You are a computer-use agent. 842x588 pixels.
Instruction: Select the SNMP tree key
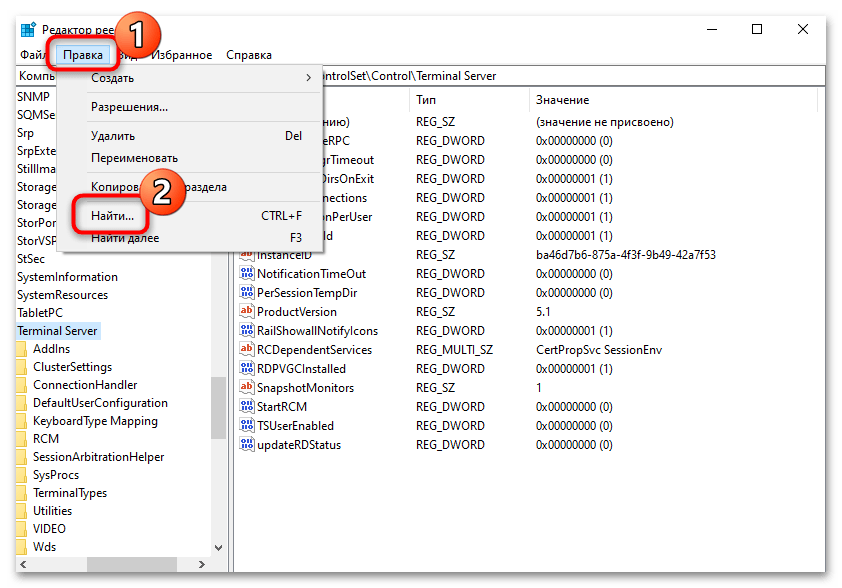tap(33, 97)
